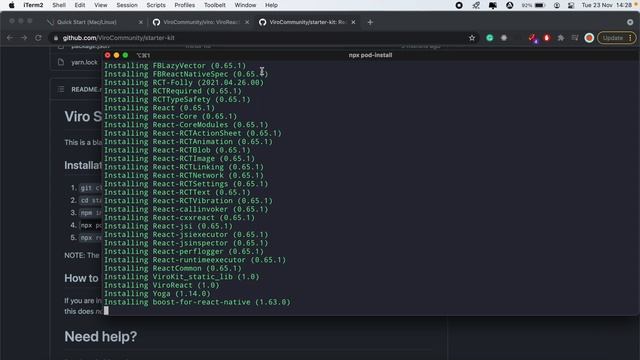Open the browser profile avatar
This screenshot has width=640, height=360.
pyautogui.click(x=589, y=38)
